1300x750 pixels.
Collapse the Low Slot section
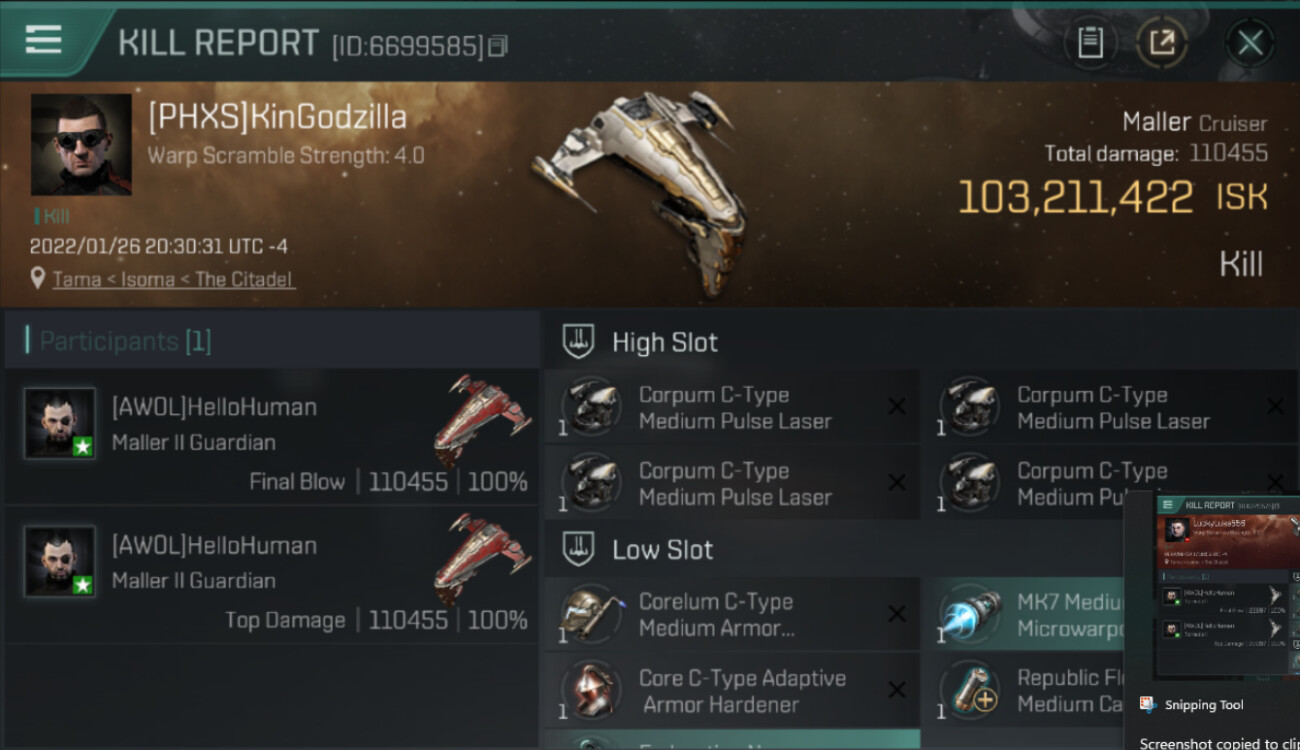(x=663, y=550)
